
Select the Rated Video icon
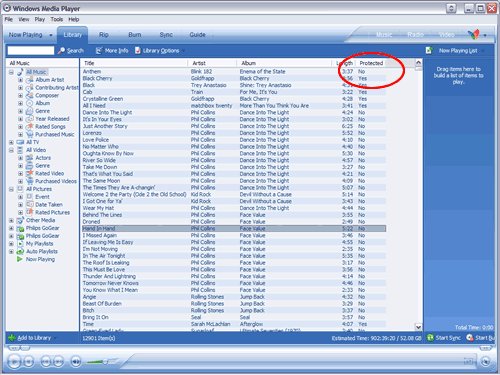pyautogui.click(x=30, y=173)
